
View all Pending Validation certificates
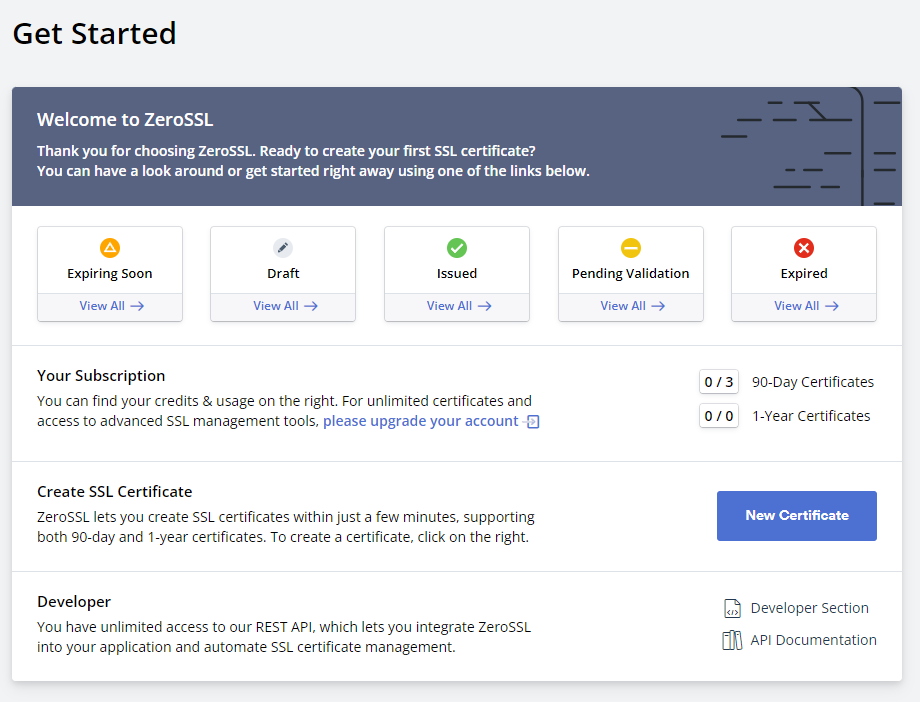tap(632, 306)
